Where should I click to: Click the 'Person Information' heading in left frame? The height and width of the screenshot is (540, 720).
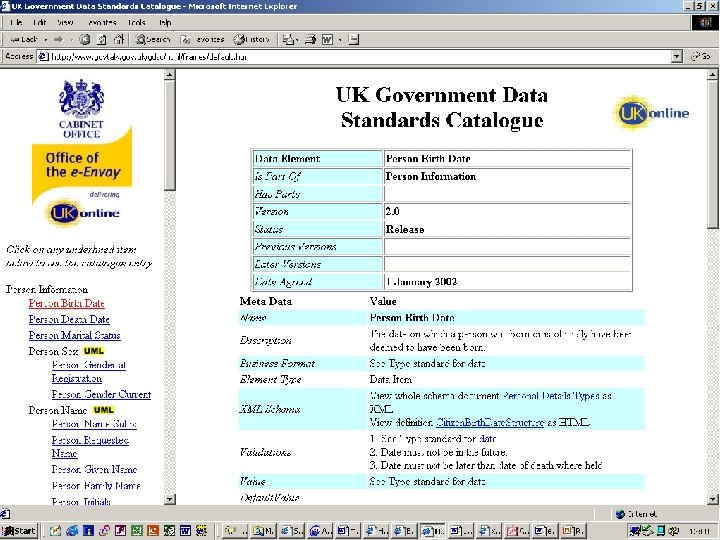pyautogui.click(x=47, y=289)
